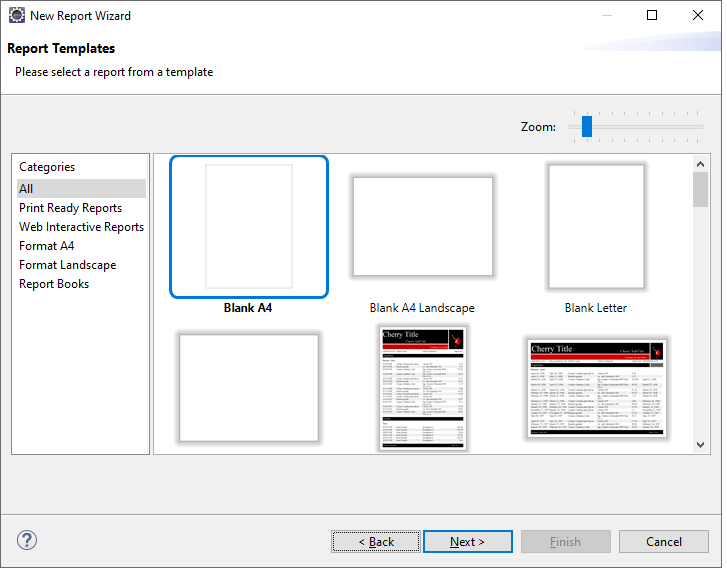Click the Zoom slider track right end
This screenshot has width=727, height=571.
point(703,127)
